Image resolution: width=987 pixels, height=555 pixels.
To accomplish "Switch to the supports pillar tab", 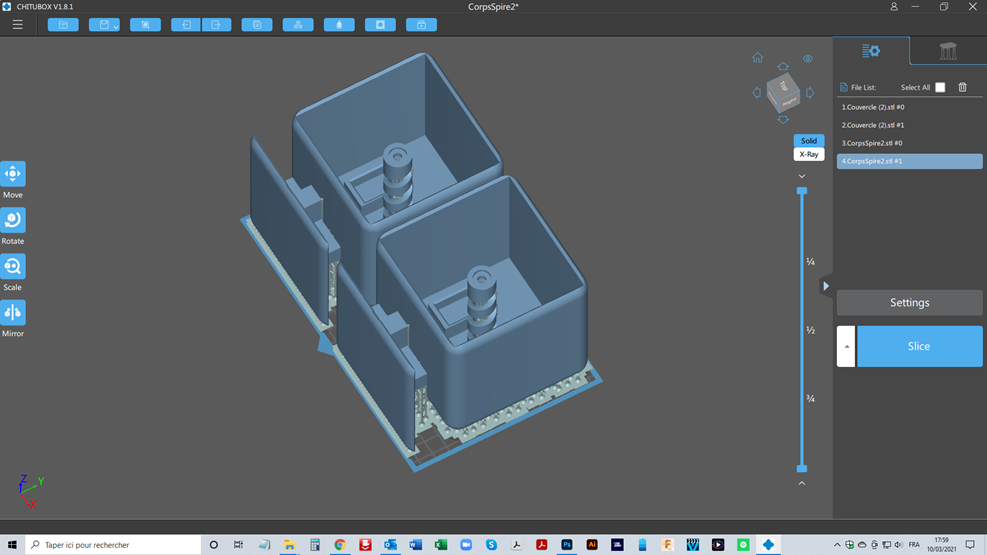I will pyautogui.click(x=948, y=51).
